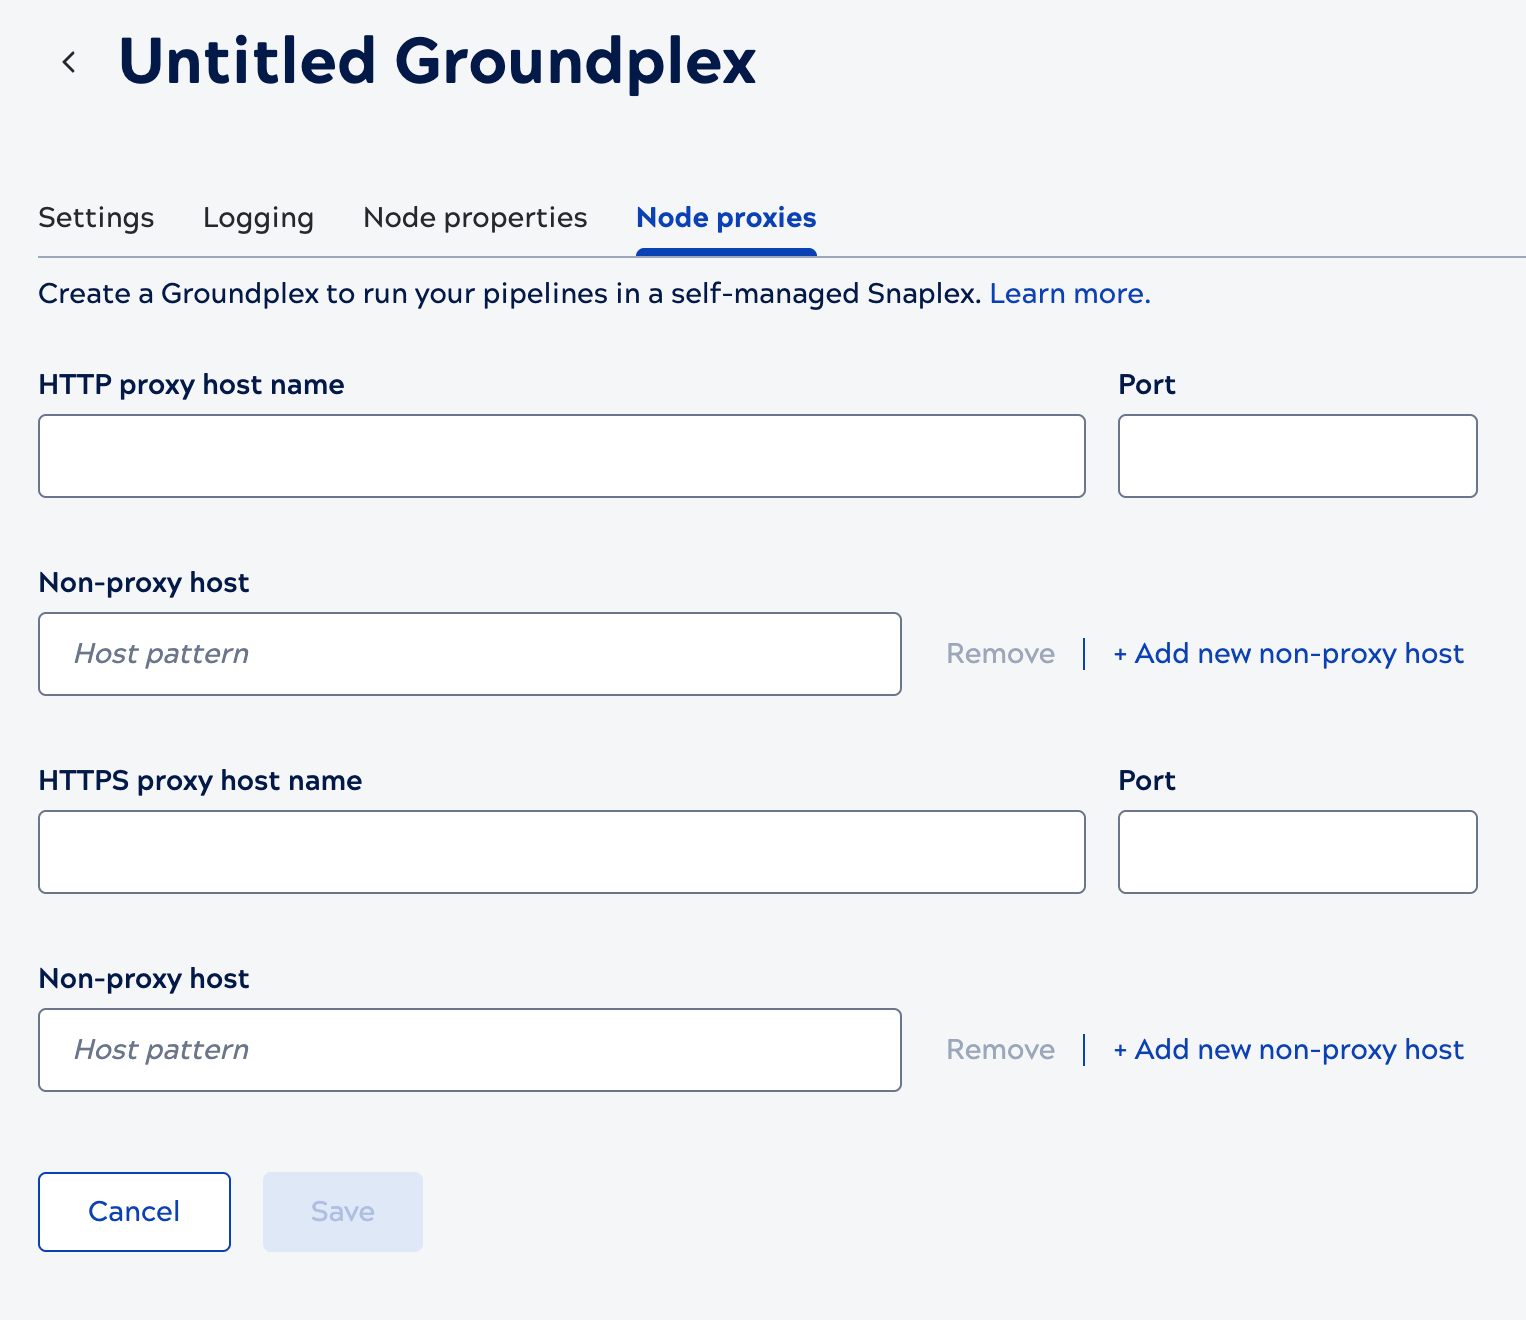Click the Untitled Groundplex title
The height and width of the screenshot is (1320, 1526).
point(437,62)
